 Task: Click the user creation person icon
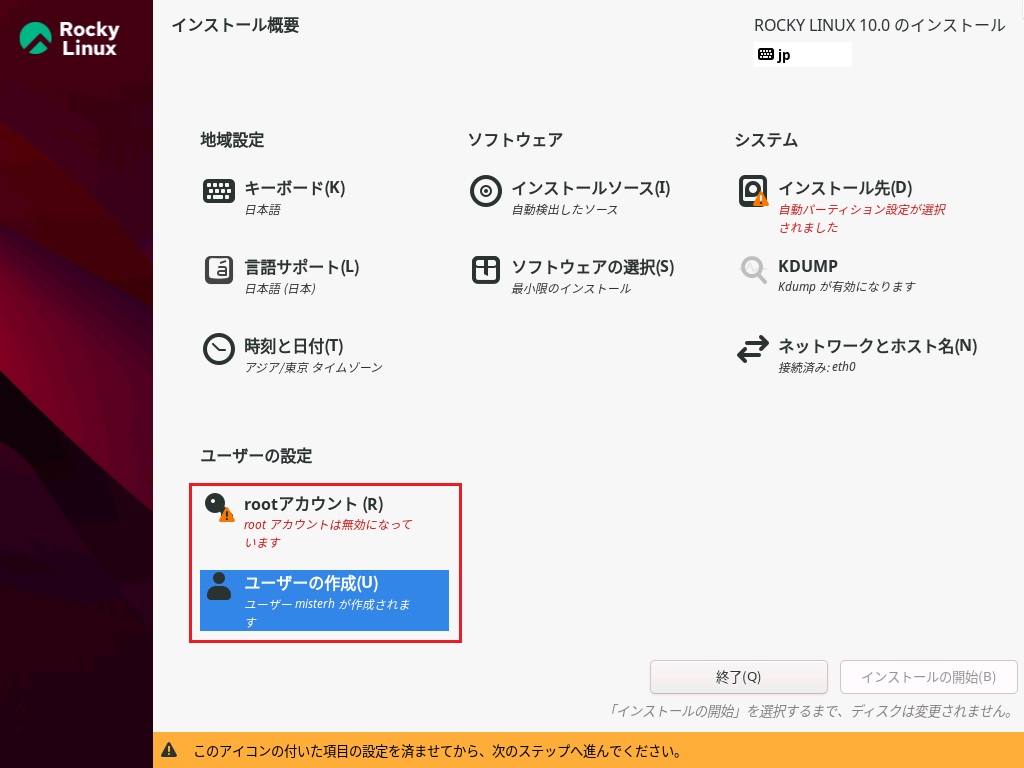(219, 586)
